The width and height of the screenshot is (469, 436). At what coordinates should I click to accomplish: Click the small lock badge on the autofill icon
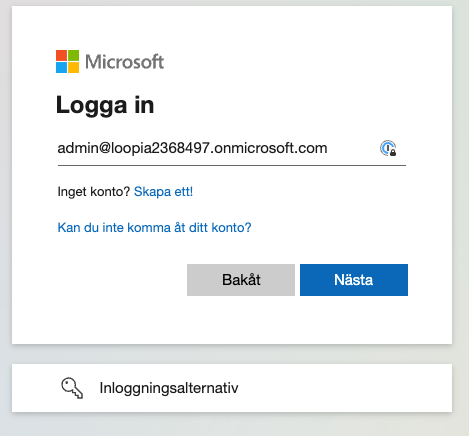(x=393, y=153)
